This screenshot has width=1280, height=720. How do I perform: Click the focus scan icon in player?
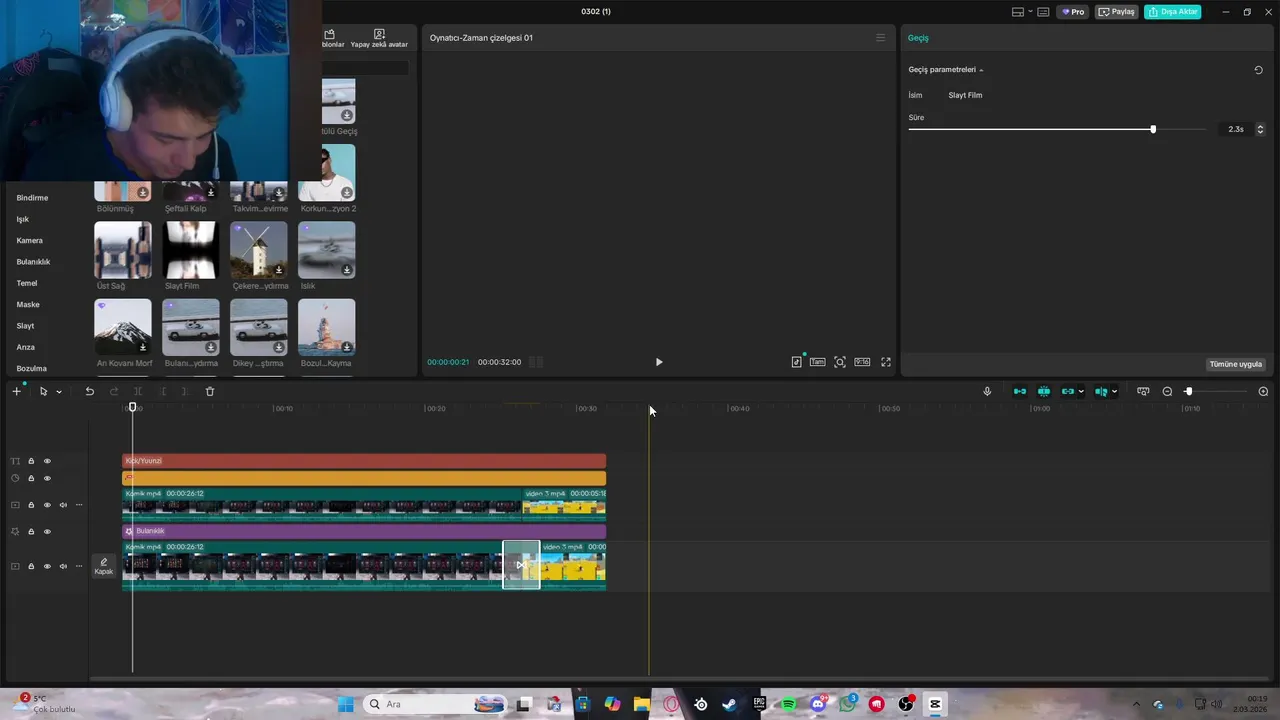pos(840,362)
